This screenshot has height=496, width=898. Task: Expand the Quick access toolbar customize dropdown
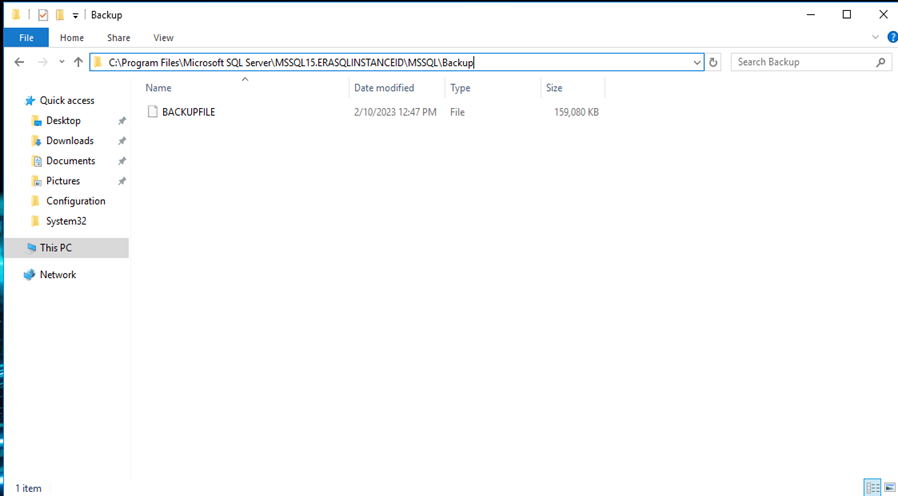(x=75, y=16)
